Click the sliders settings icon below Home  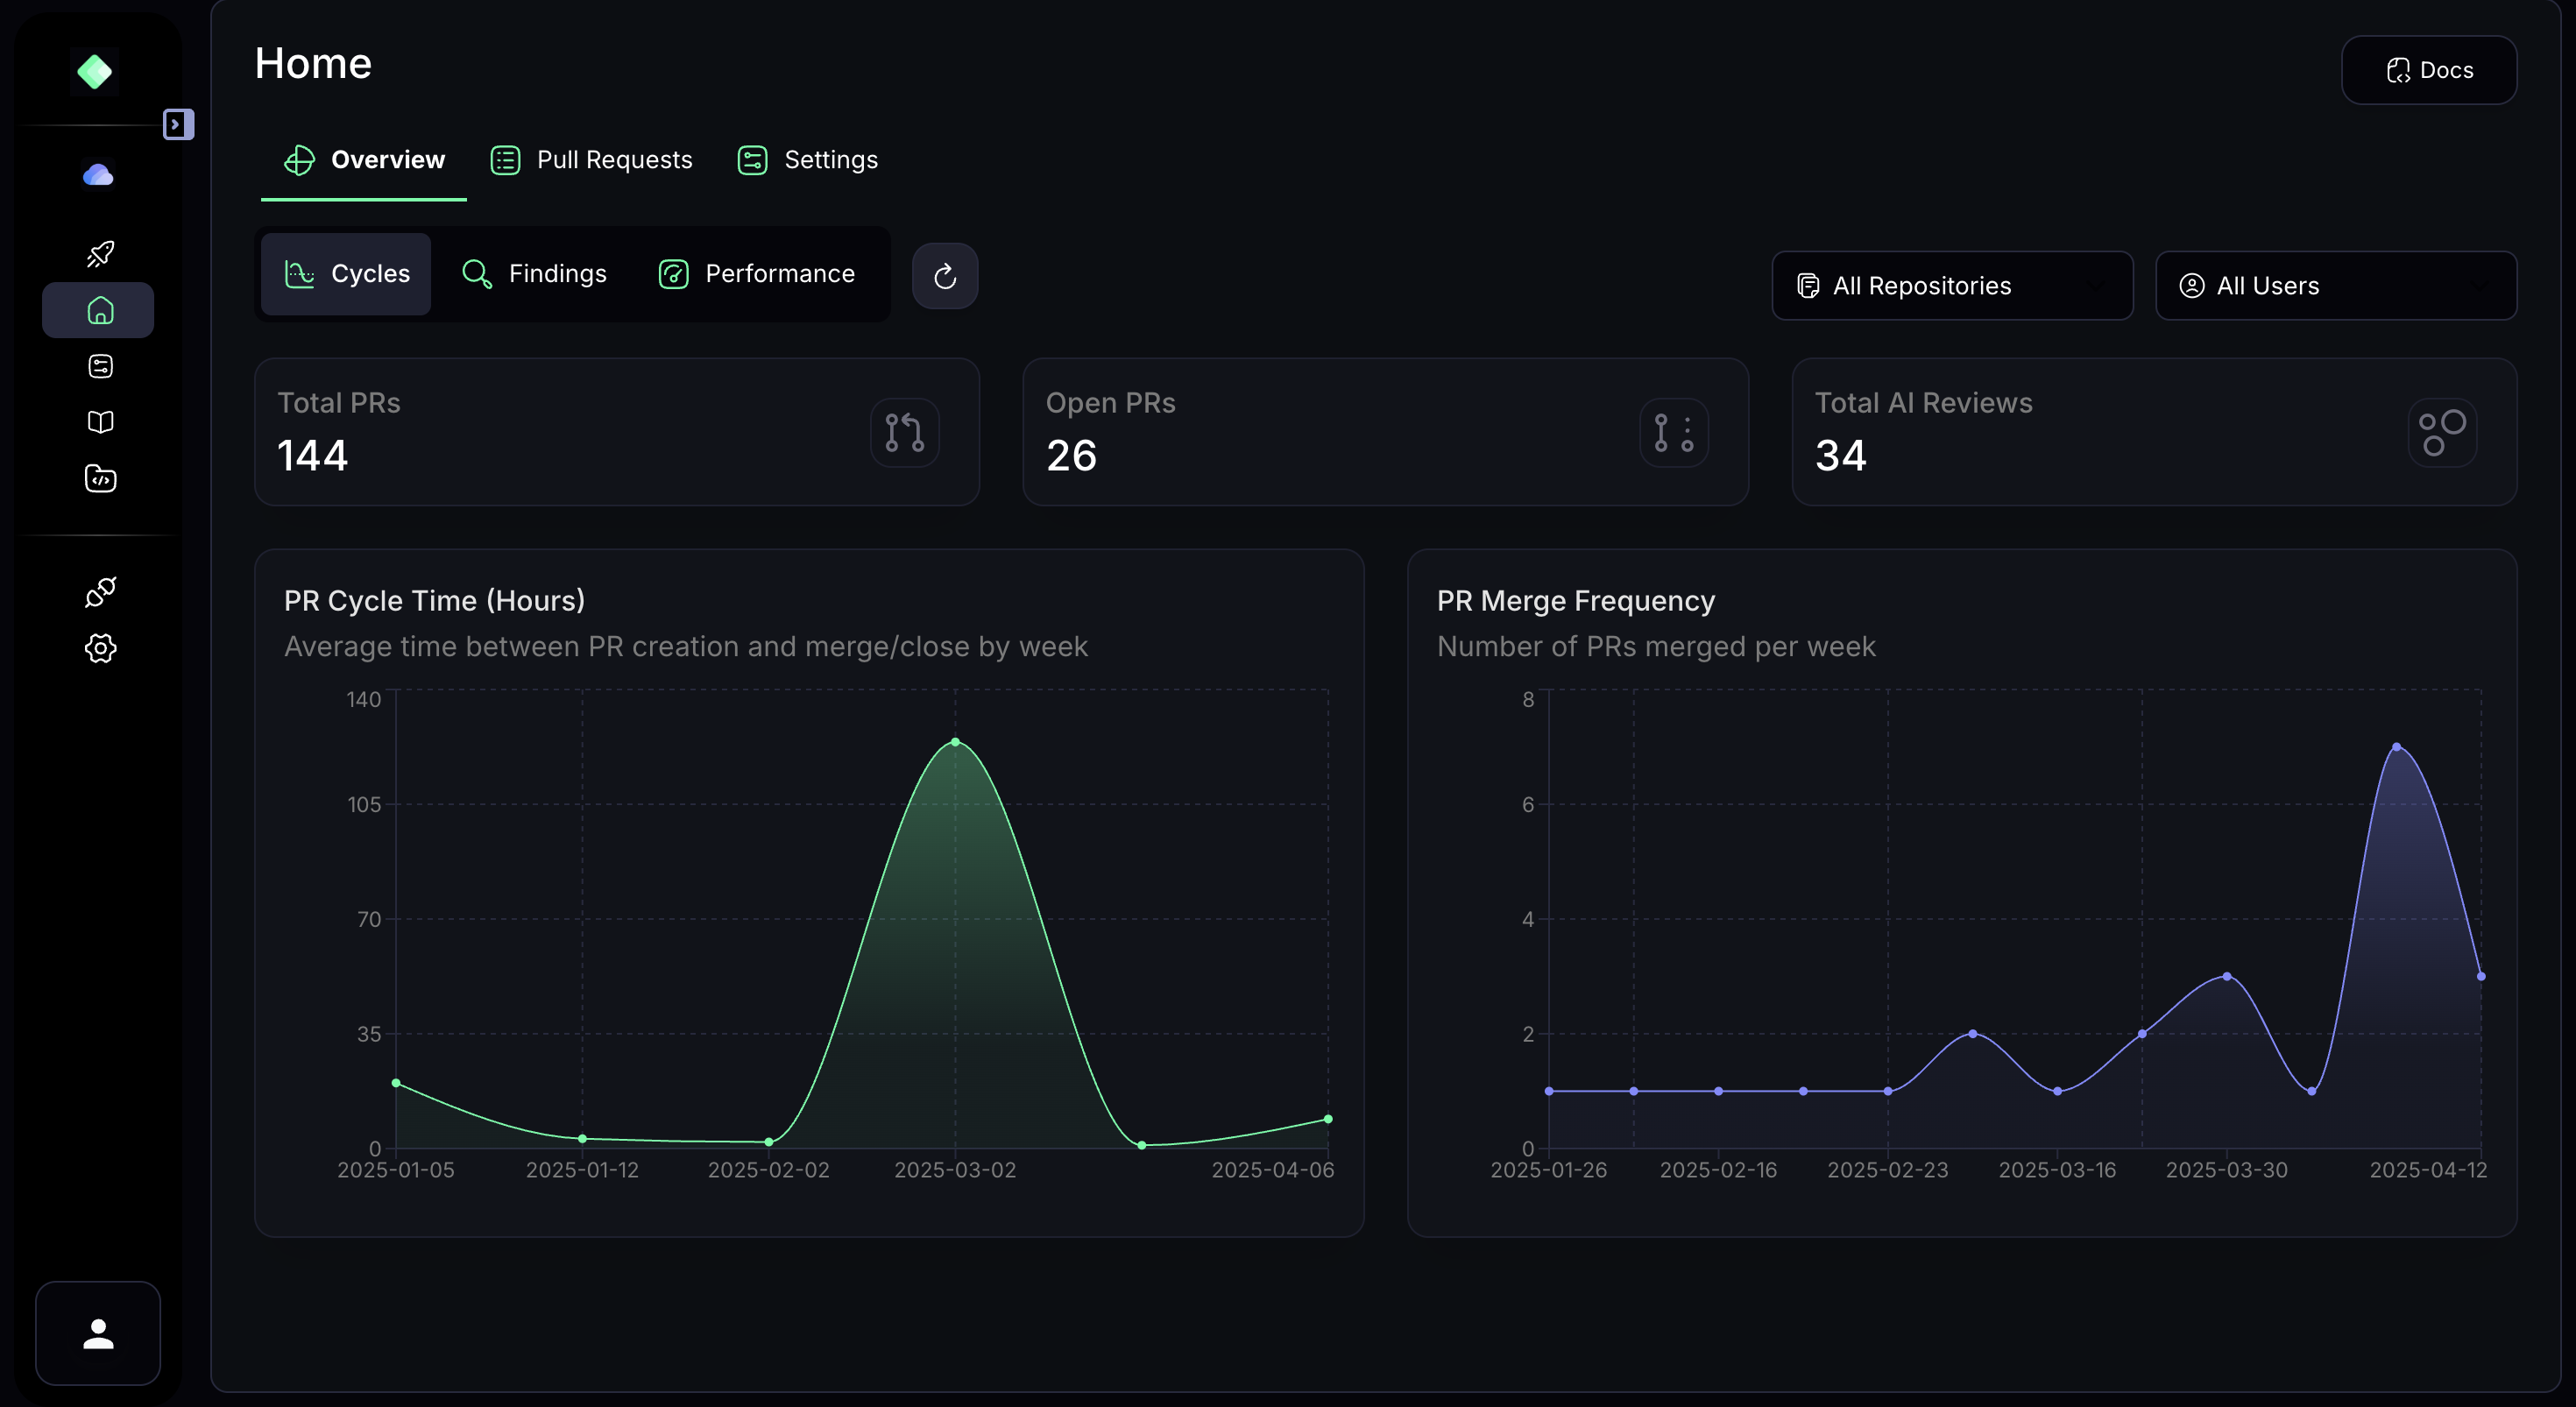(99, 365)
